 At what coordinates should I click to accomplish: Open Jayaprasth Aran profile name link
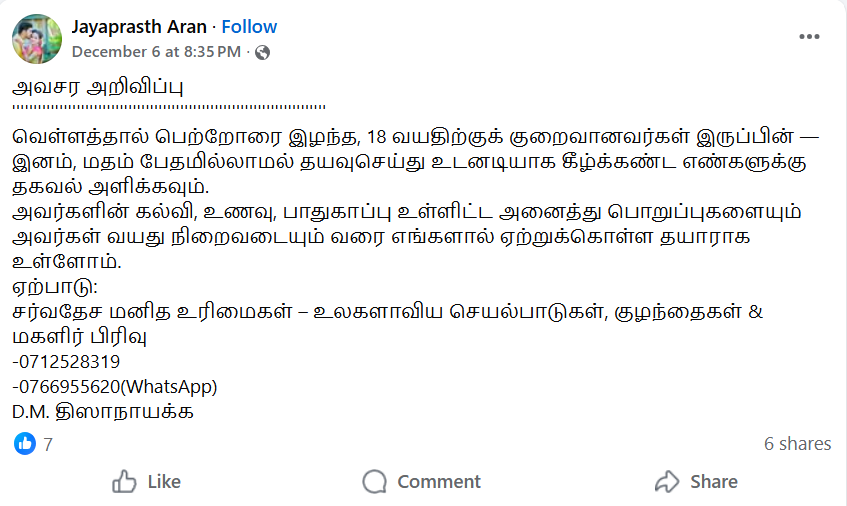[x=139, y=27]
